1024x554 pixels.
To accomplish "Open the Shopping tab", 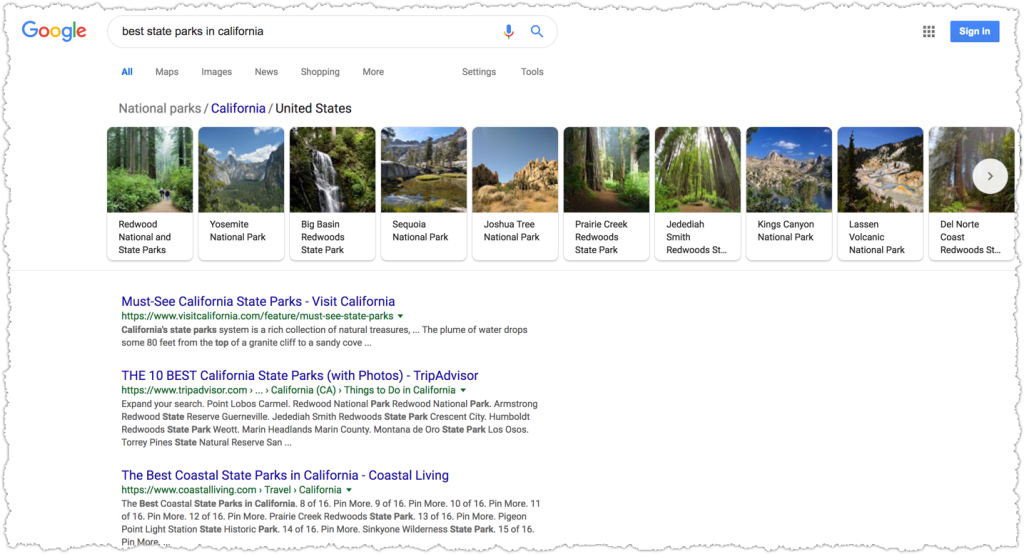I will (x=320, y=72).
